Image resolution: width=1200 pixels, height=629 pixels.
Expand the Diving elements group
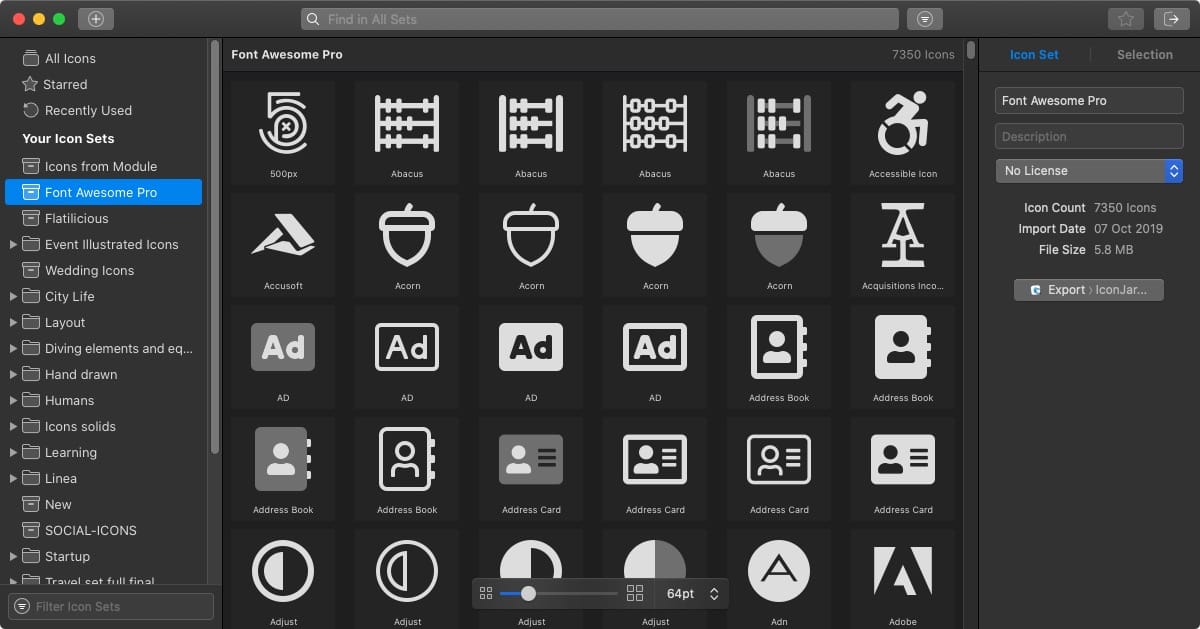12,348
